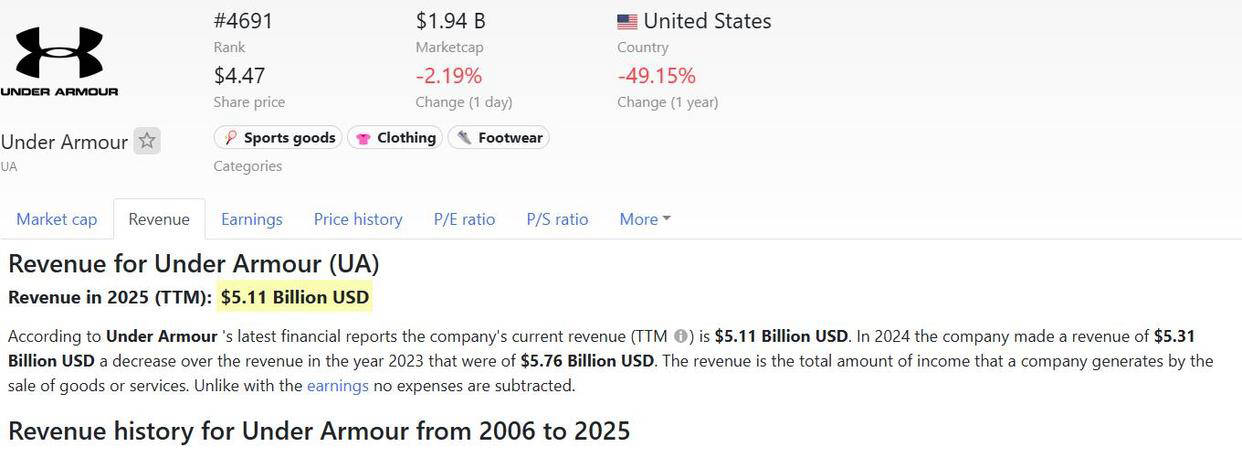Switch to the P/S ratio tab
Image resolution: width=1242 pixels, height=455 pixels.
click(557, 219)
